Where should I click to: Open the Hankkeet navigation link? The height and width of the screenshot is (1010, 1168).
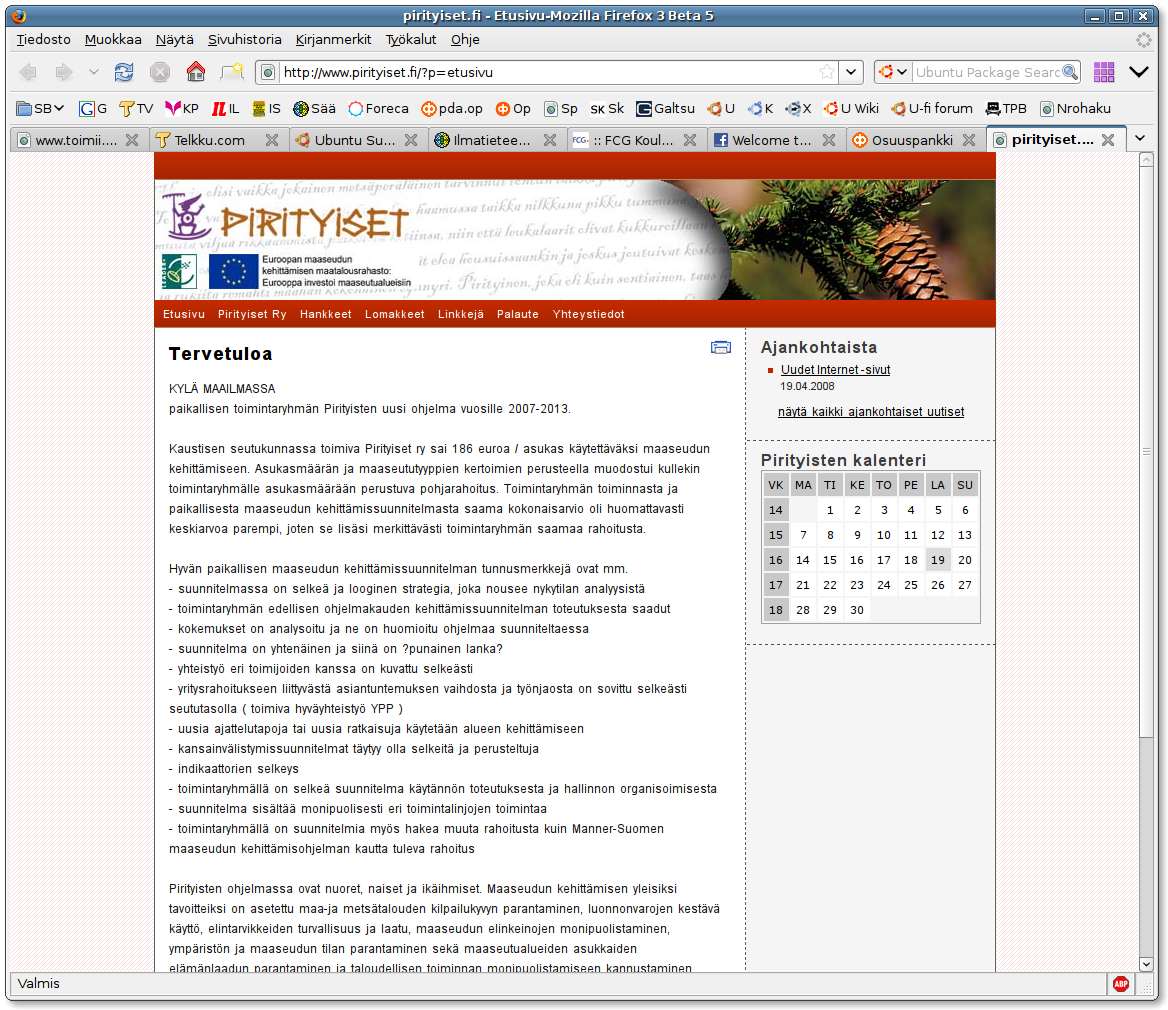pyautogui.click(x=326, y=314)
